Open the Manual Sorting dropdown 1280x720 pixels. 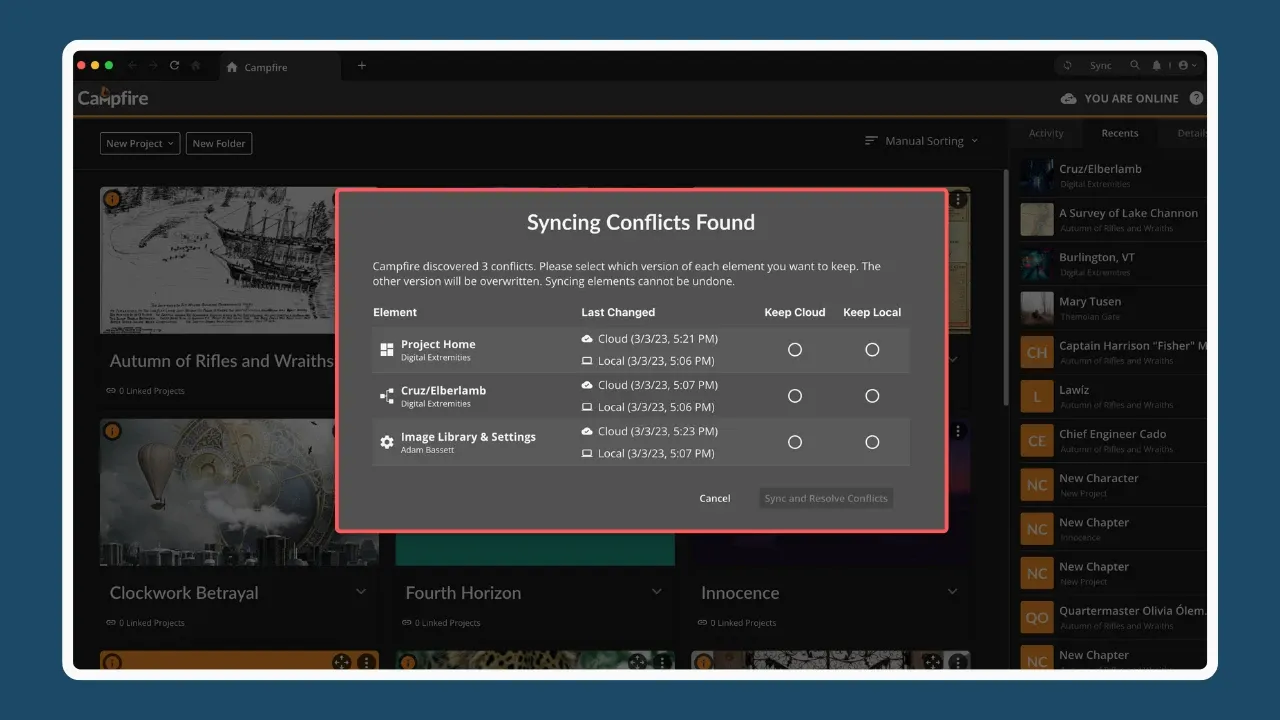922,141
